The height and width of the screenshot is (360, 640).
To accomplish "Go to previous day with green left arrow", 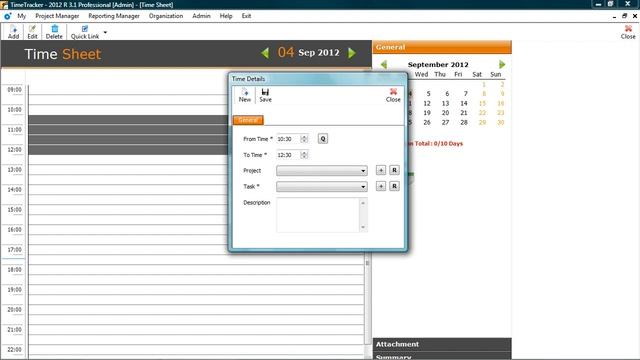I will (x=265, y=53).
